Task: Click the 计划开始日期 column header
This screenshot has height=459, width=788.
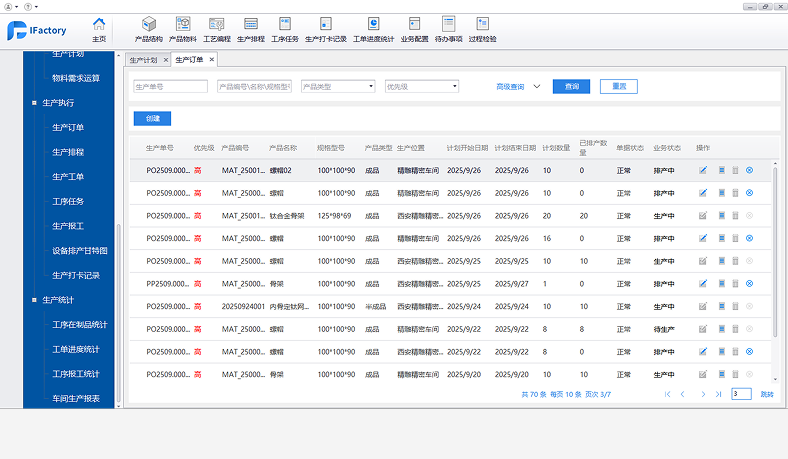Action: tap(467, 148)
